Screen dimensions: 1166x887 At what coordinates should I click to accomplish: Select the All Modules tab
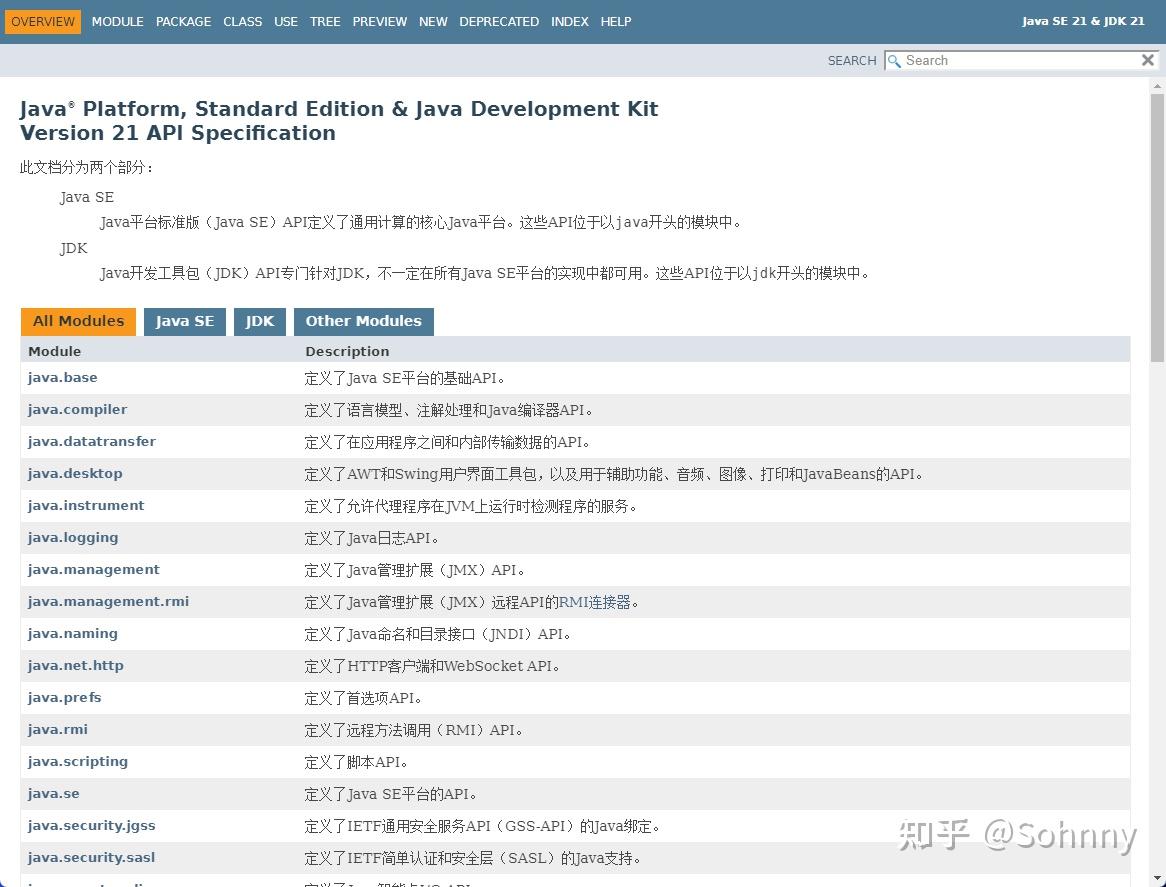[x=78, y=321]
